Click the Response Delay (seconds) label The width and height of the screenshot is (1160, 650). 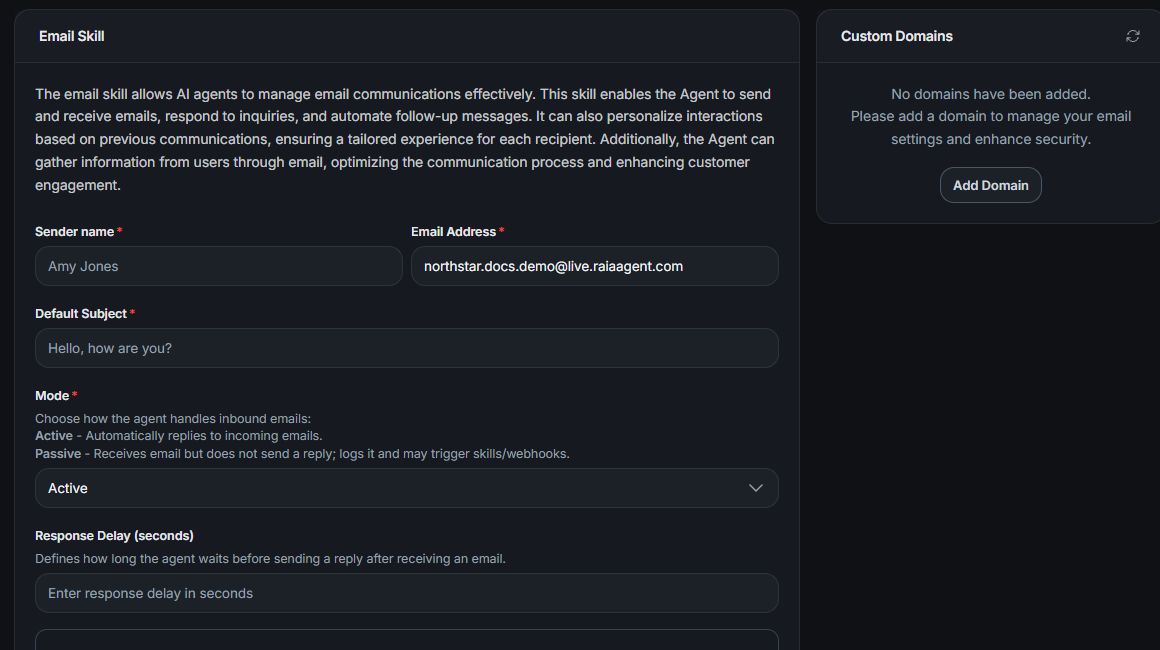(x=114, y=535)
